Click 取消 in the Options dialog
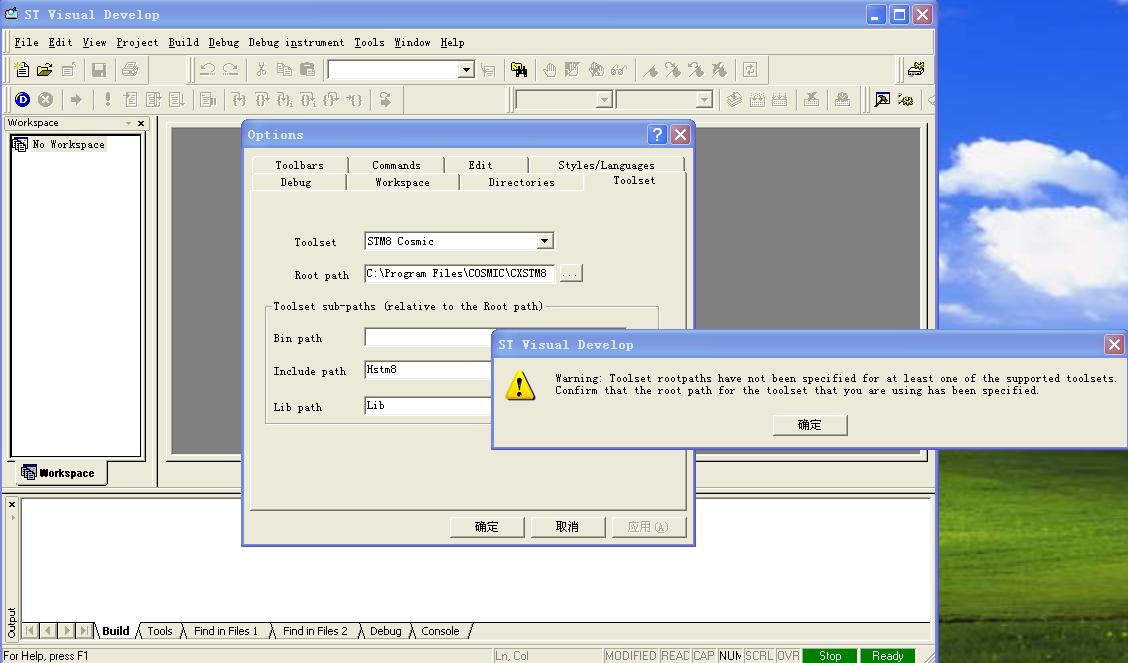Viewport: 1128px width, 663px height. [x=568, y=526]
